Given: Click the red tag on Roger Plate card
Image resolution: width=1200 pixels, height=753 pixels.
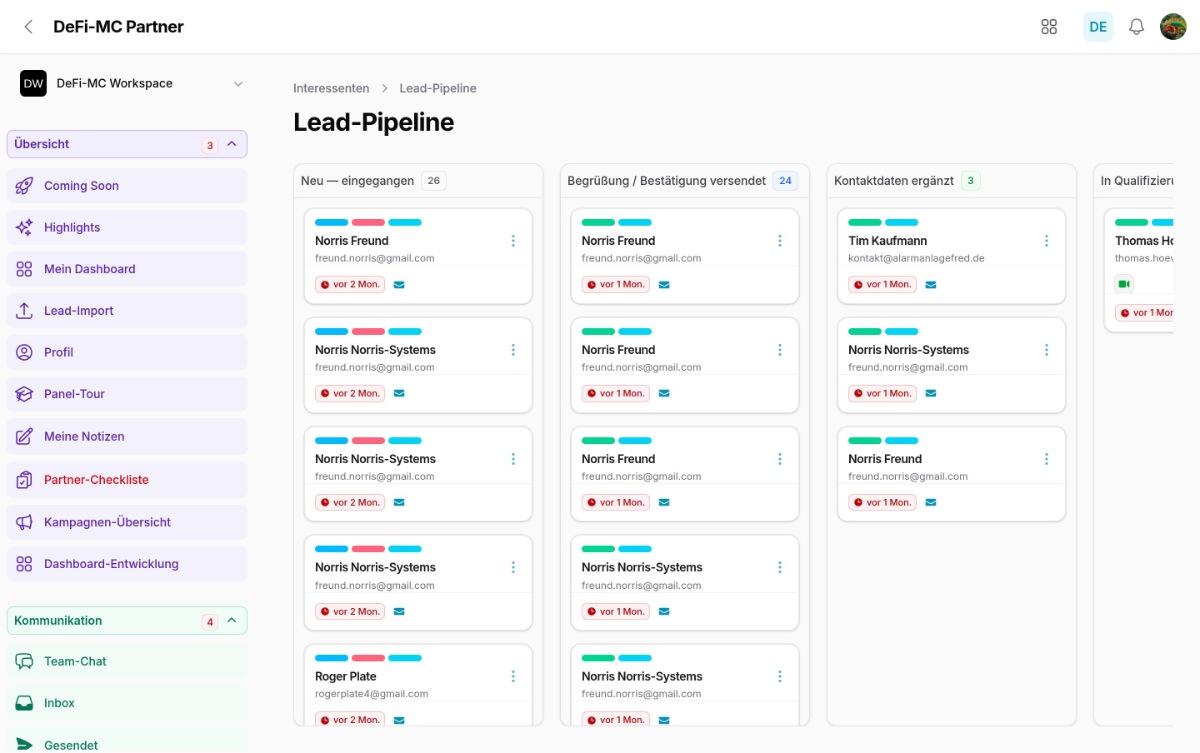Looking at the screenshot, I should coord(368,658).
